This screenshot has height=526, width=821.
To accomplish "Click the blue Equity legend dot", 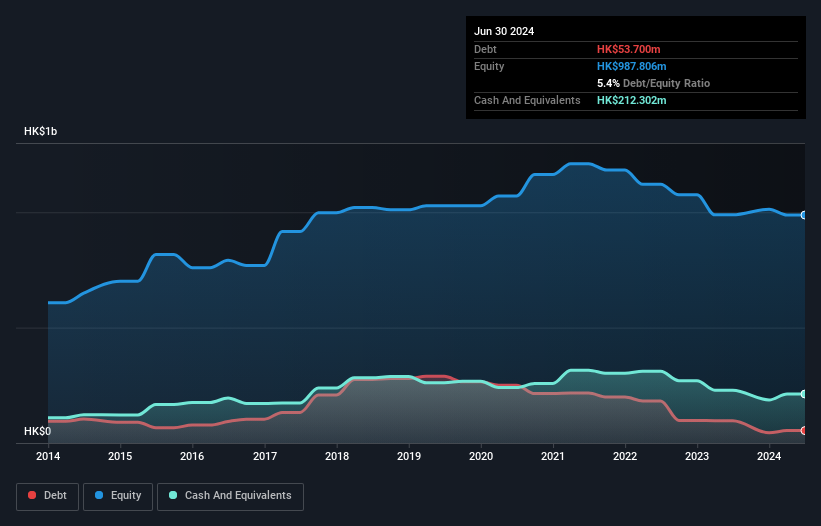I will 99,495.
